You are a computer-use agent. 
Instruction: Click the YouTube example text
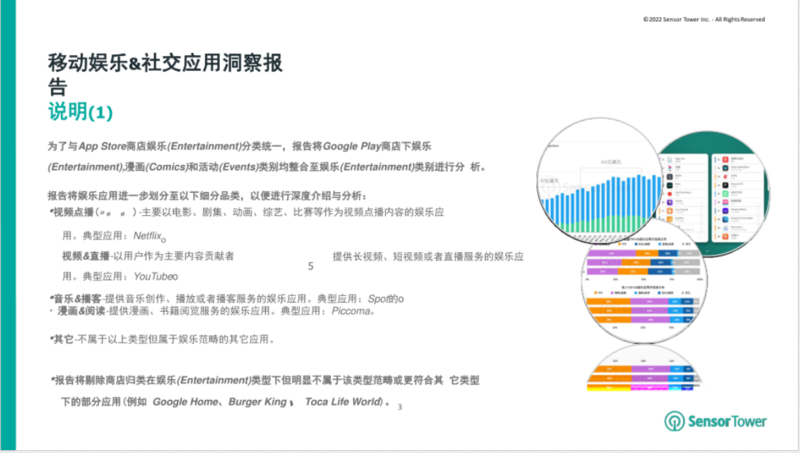point(154,276)
